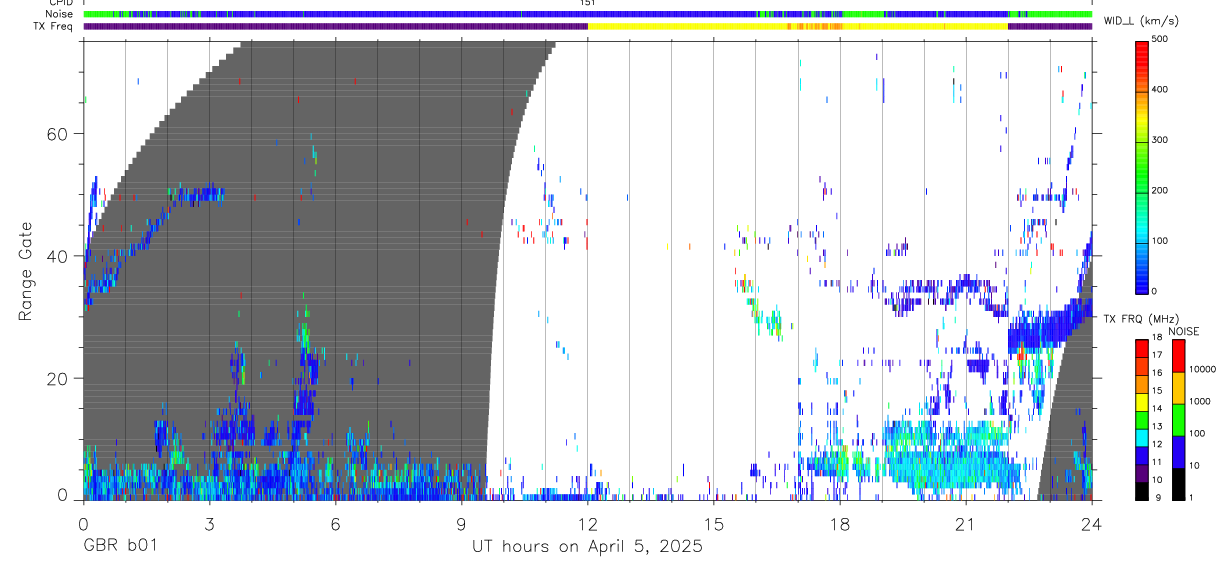Screen dimensions: 1228x567
Task: Click the '151' CPID value
Action: tap(587, 3)
